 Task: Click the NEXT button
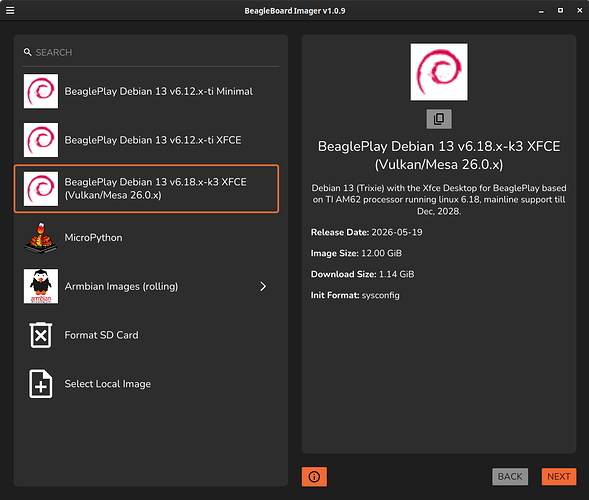[x=559, y=477]
